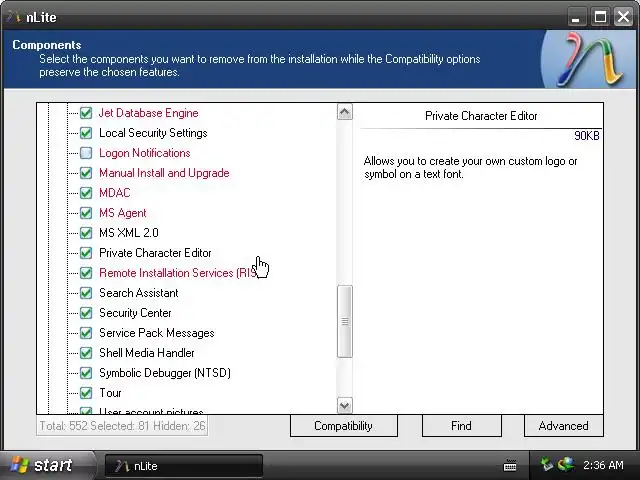Toggle the Shell Media Handler checkbox
Viewport: 640px width, 480px height.
pos(86,353)
